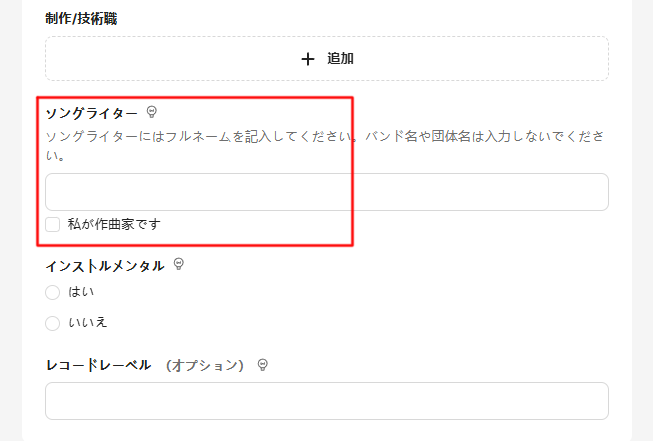Select the はい radio button for インストルメンタル
The height and width of the screenshot is (441, 653).
tap(52, 292)
